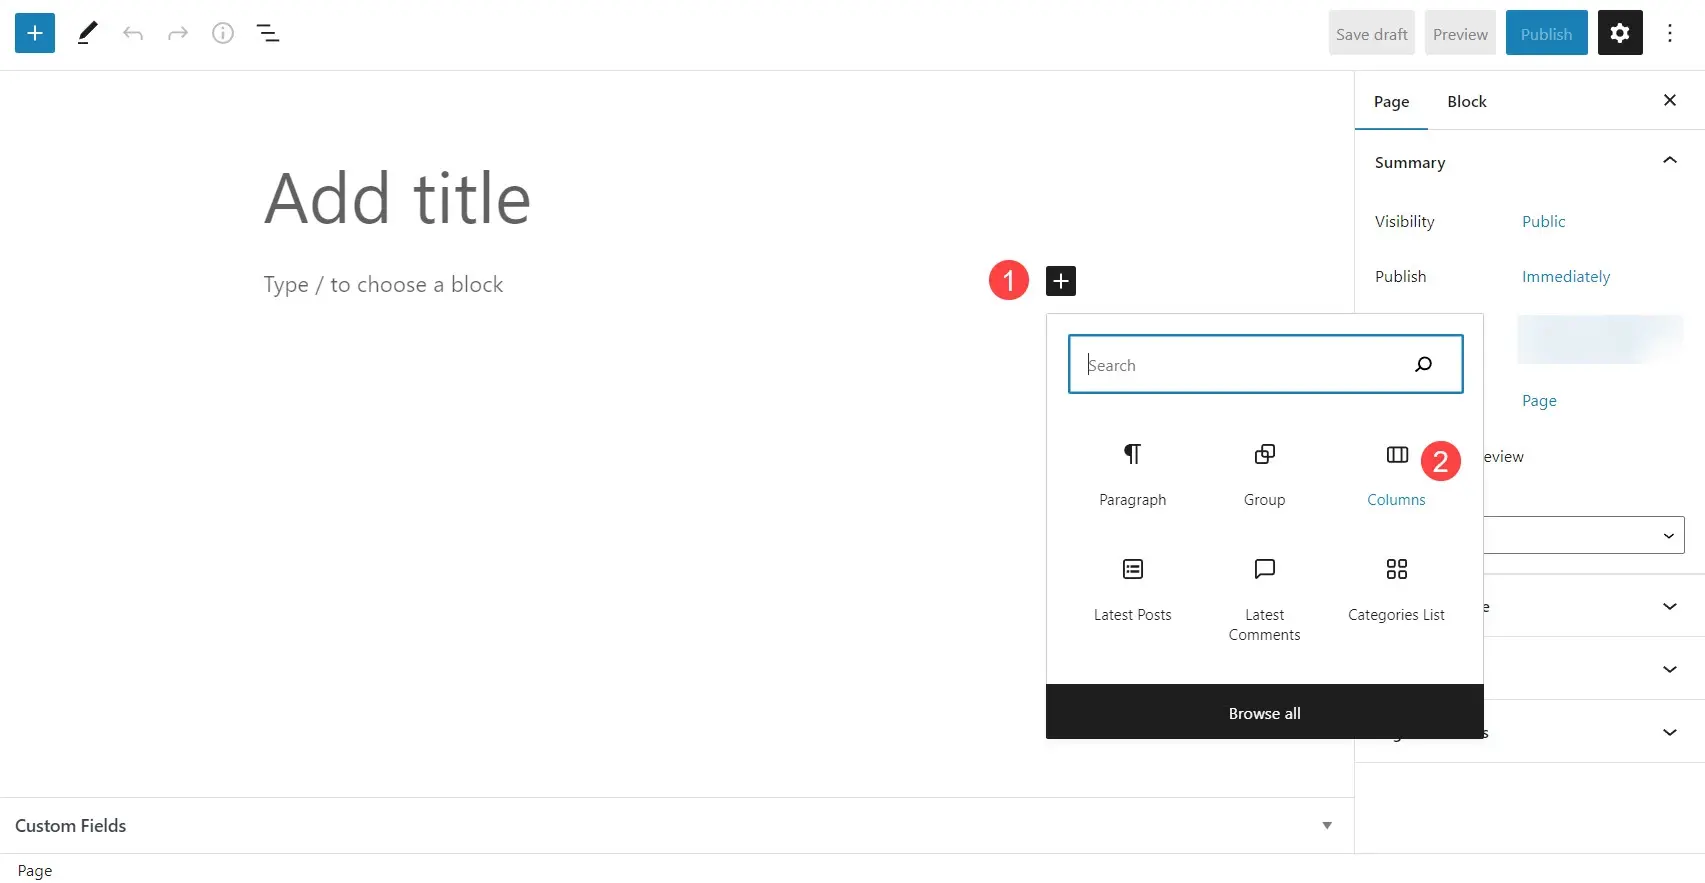Screen dimensions: 1705x883
Task: Change visibility via the Public link
Action: [x=1543, y=221]
